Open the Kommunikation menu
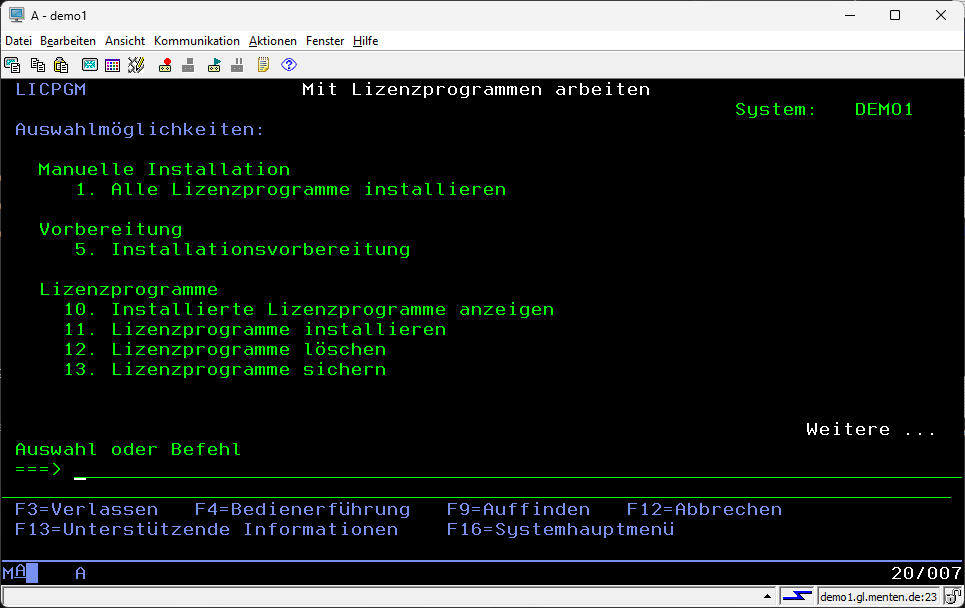The width and height of the screenshot is (965, 608). pos(196,41)
